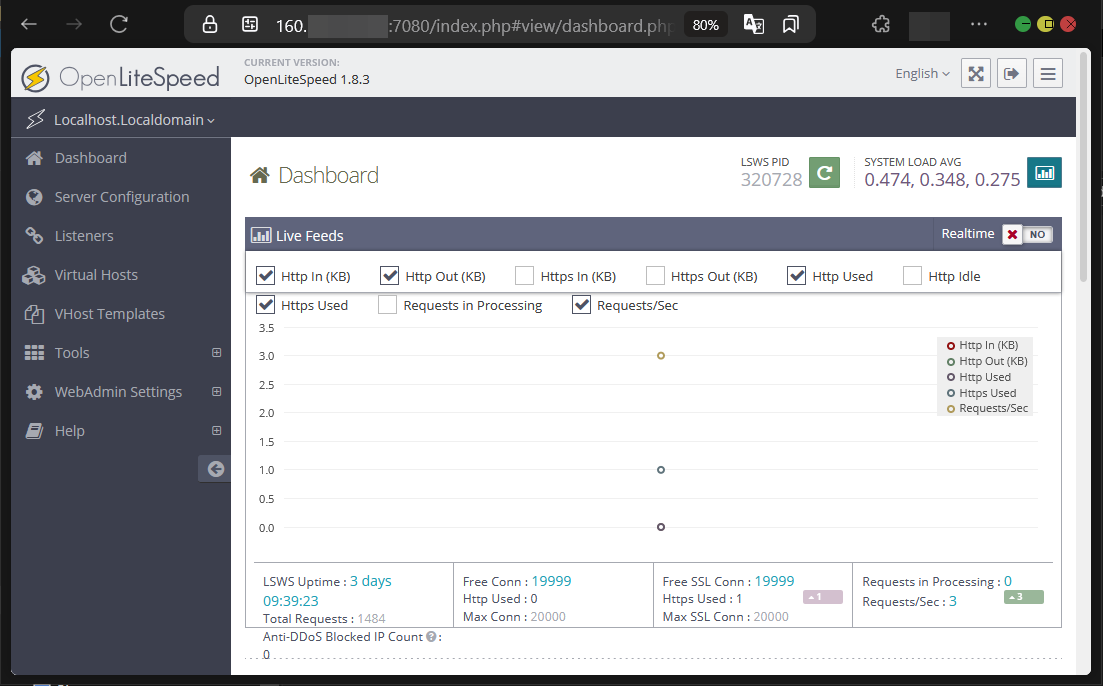
Task: Click the sign out icon in header
Action: click(x=1011, y=73)
